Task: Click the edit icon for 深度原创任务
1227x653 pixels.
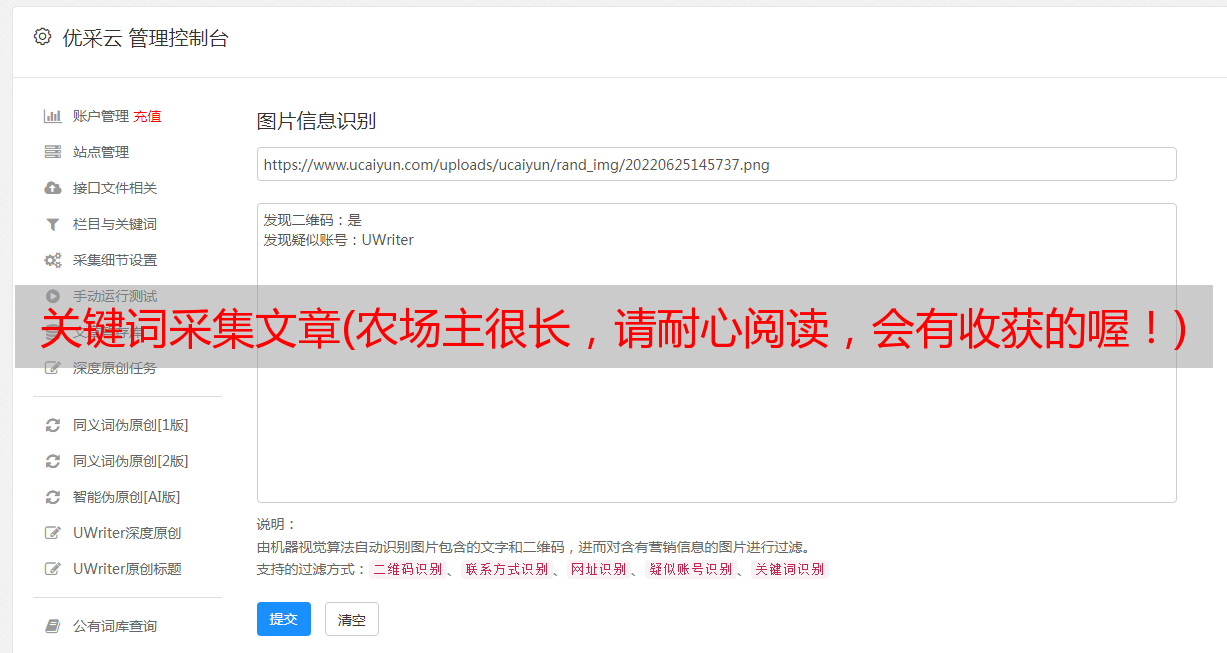Action: tap(53, 368)
